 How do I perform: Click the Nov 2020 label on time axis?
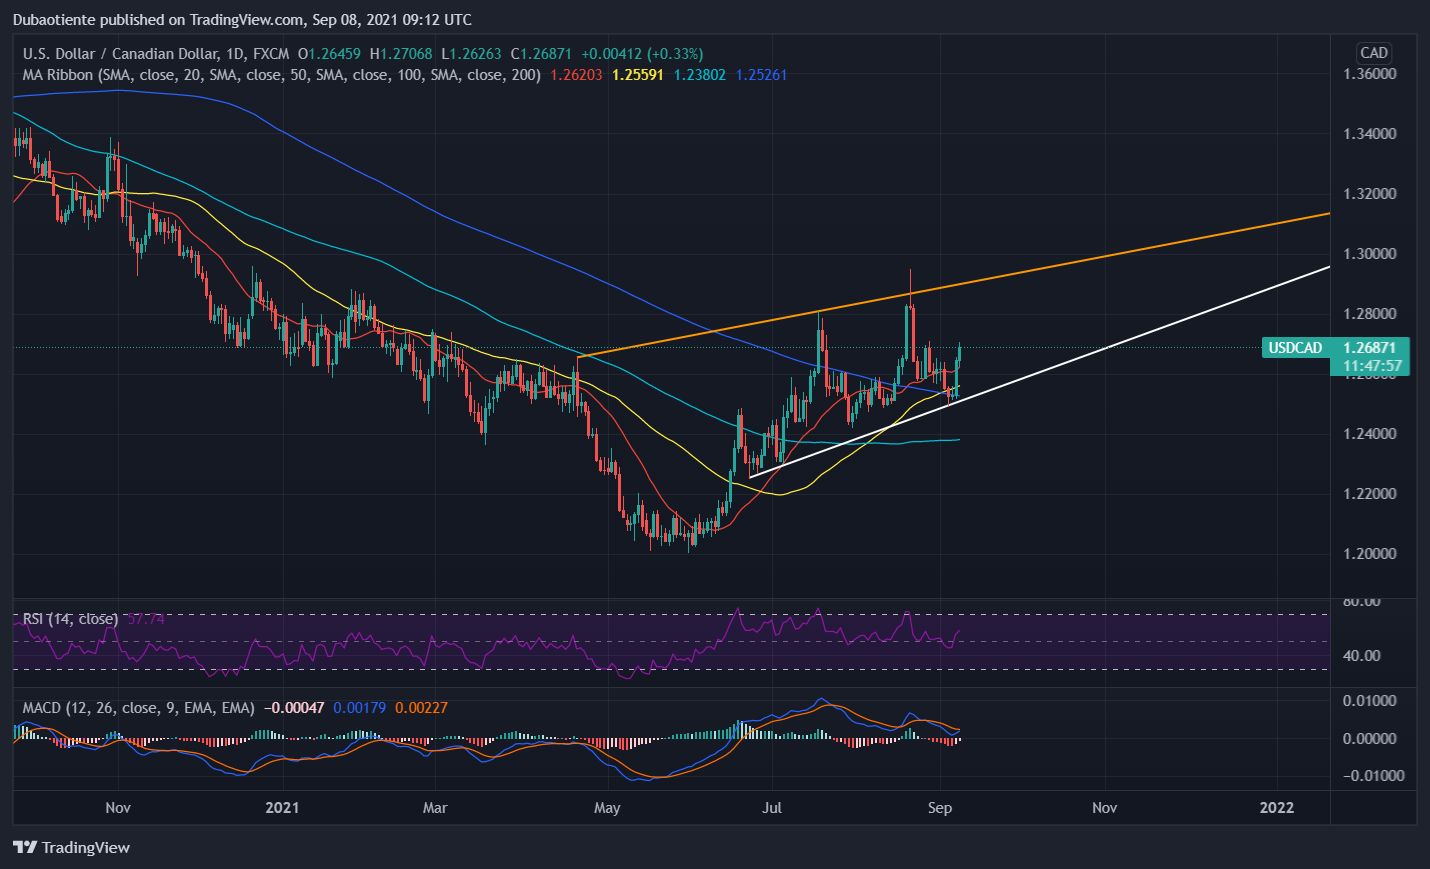pos(118,808)
